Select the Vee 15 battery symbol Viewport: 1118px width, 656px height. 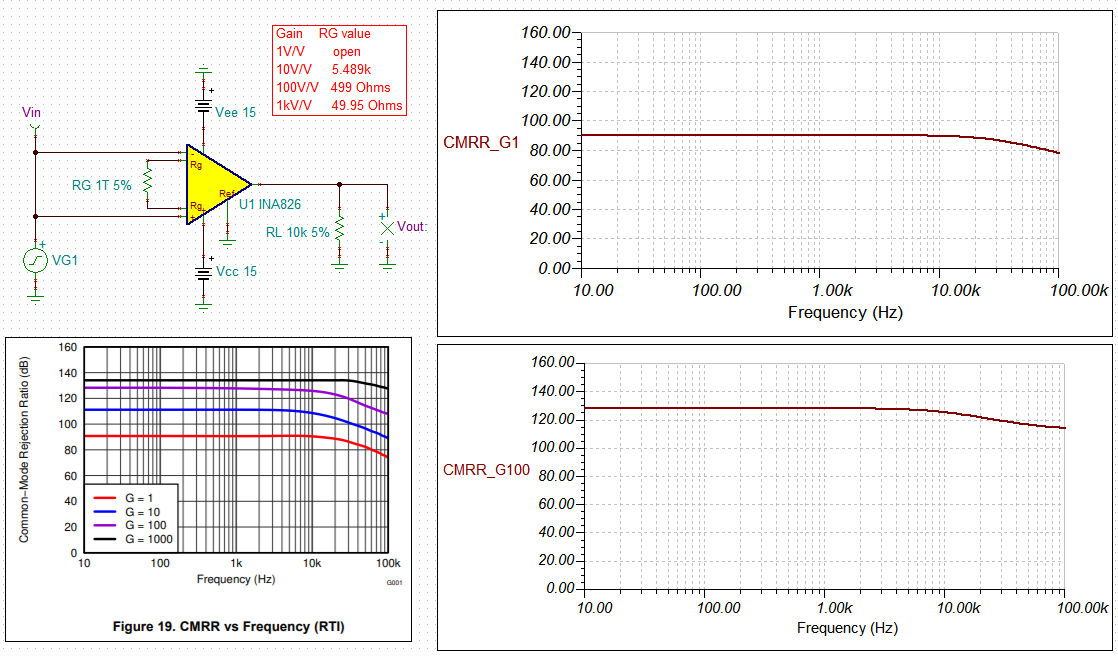(204, 107)
